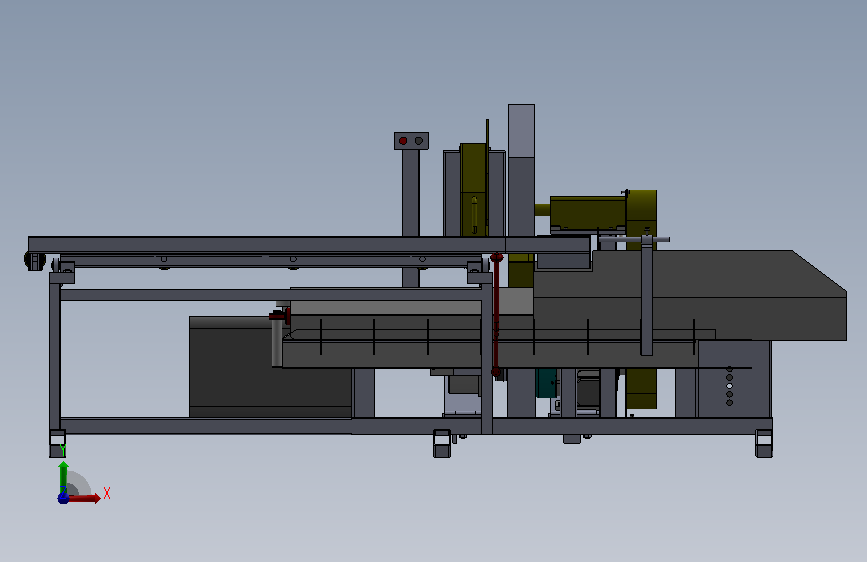Screen dimensions: 867x562
Task: Select the teal component under the conveyor
Action: coord(546,383)
